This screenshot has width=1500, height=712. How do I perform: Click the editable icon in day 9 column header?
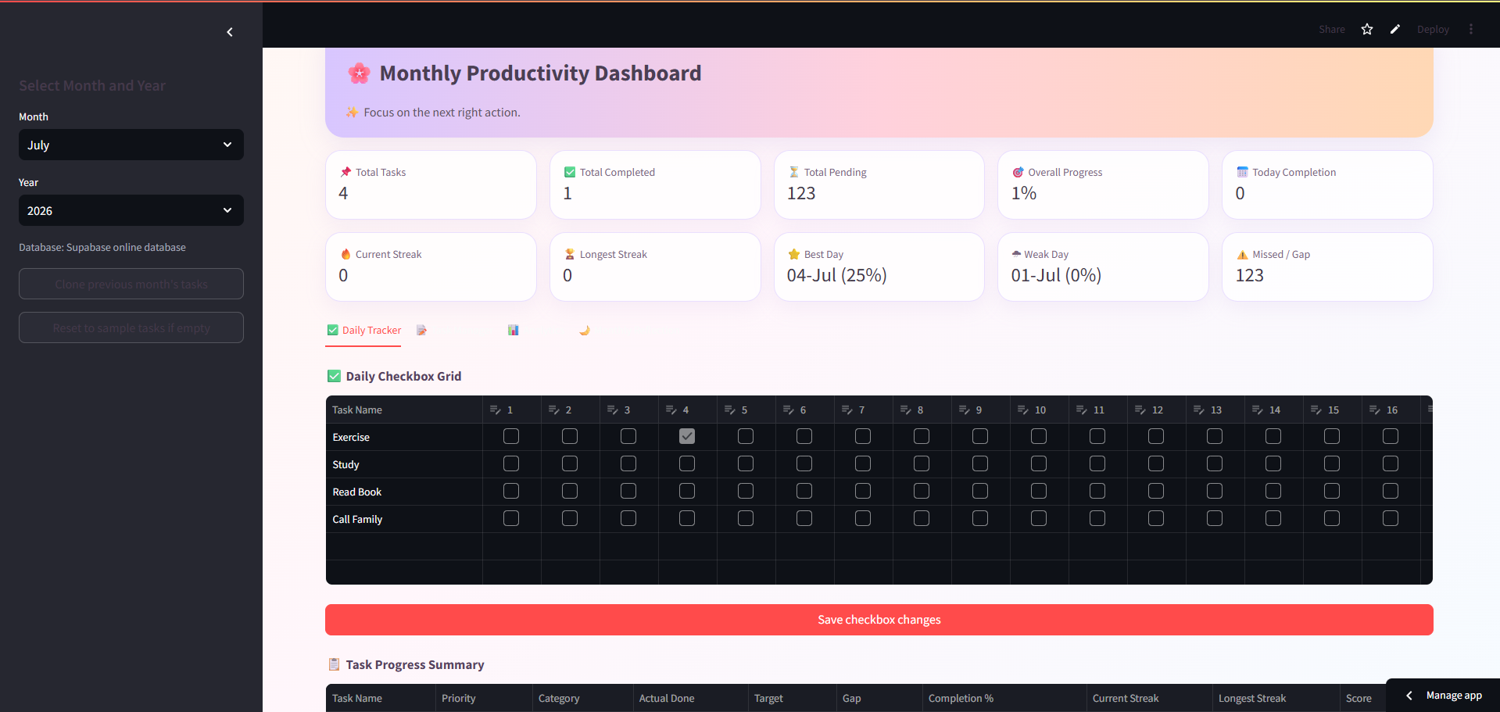coord(964,410)
